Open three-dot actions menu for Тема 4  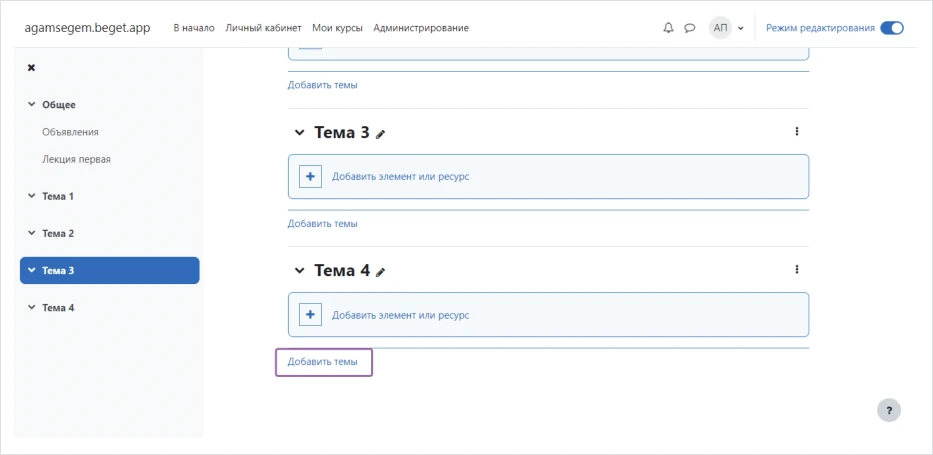click(x=796, y=269)
